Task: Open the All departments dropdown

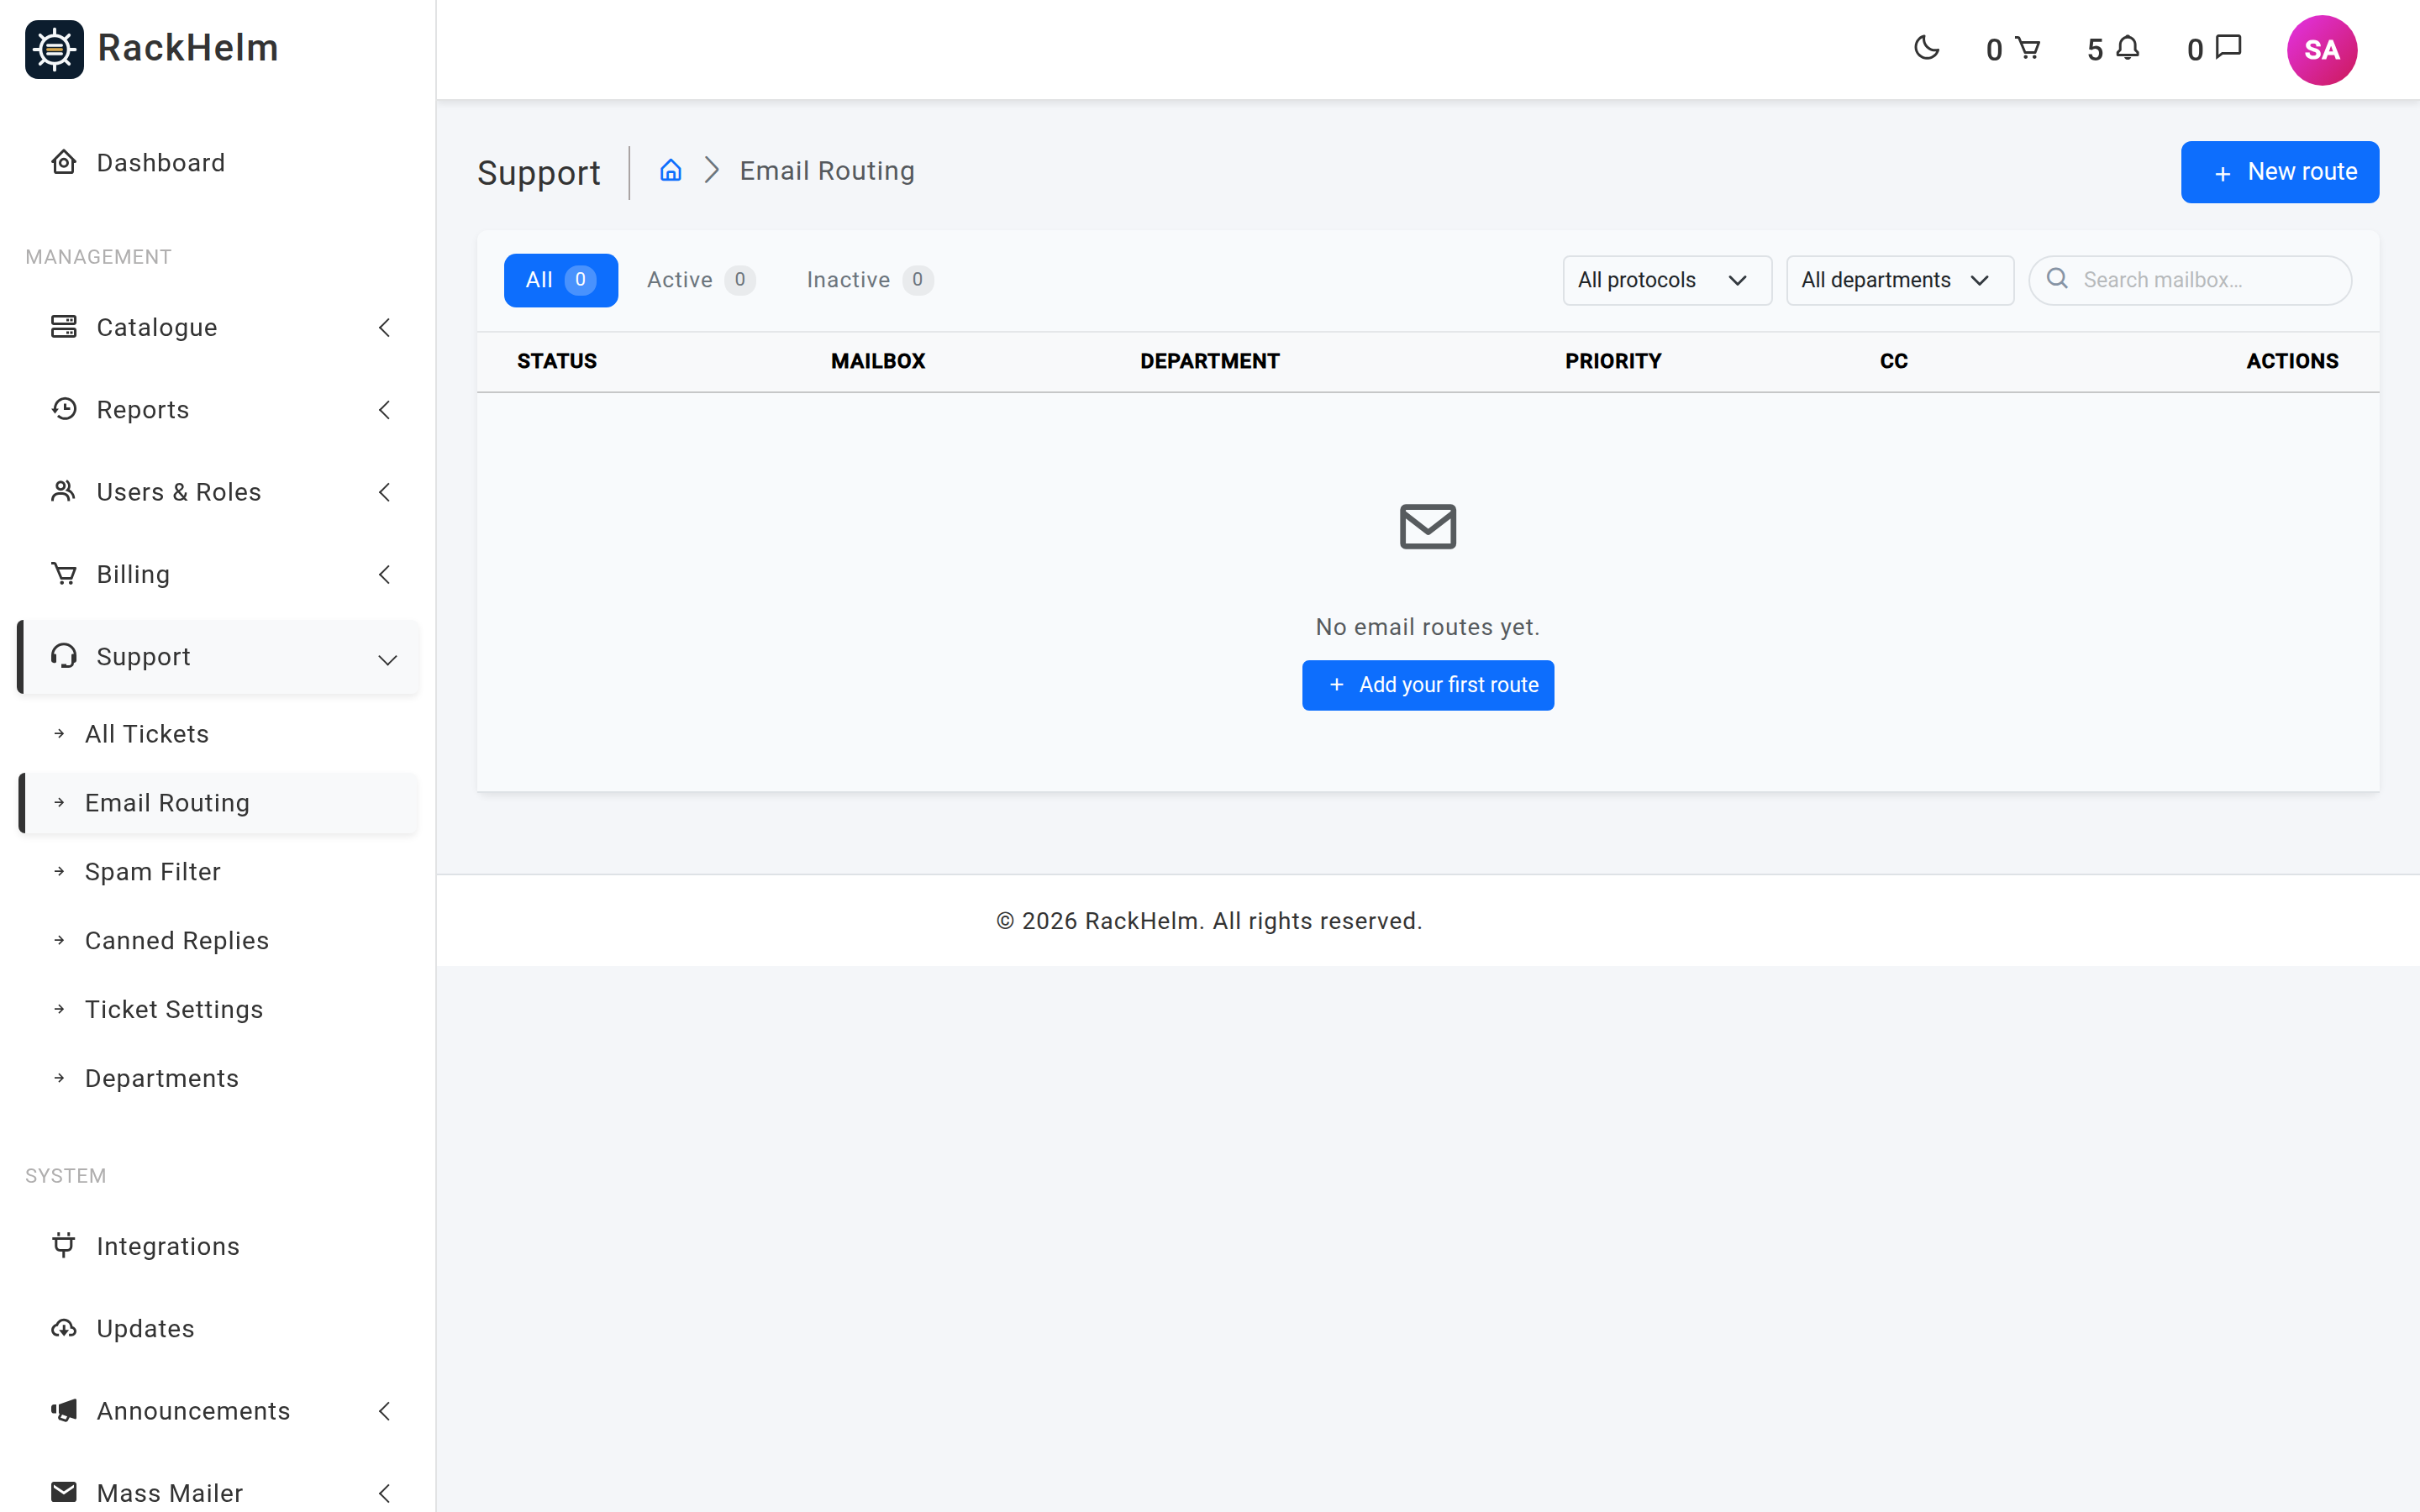Action: (x=1899, y=280)
